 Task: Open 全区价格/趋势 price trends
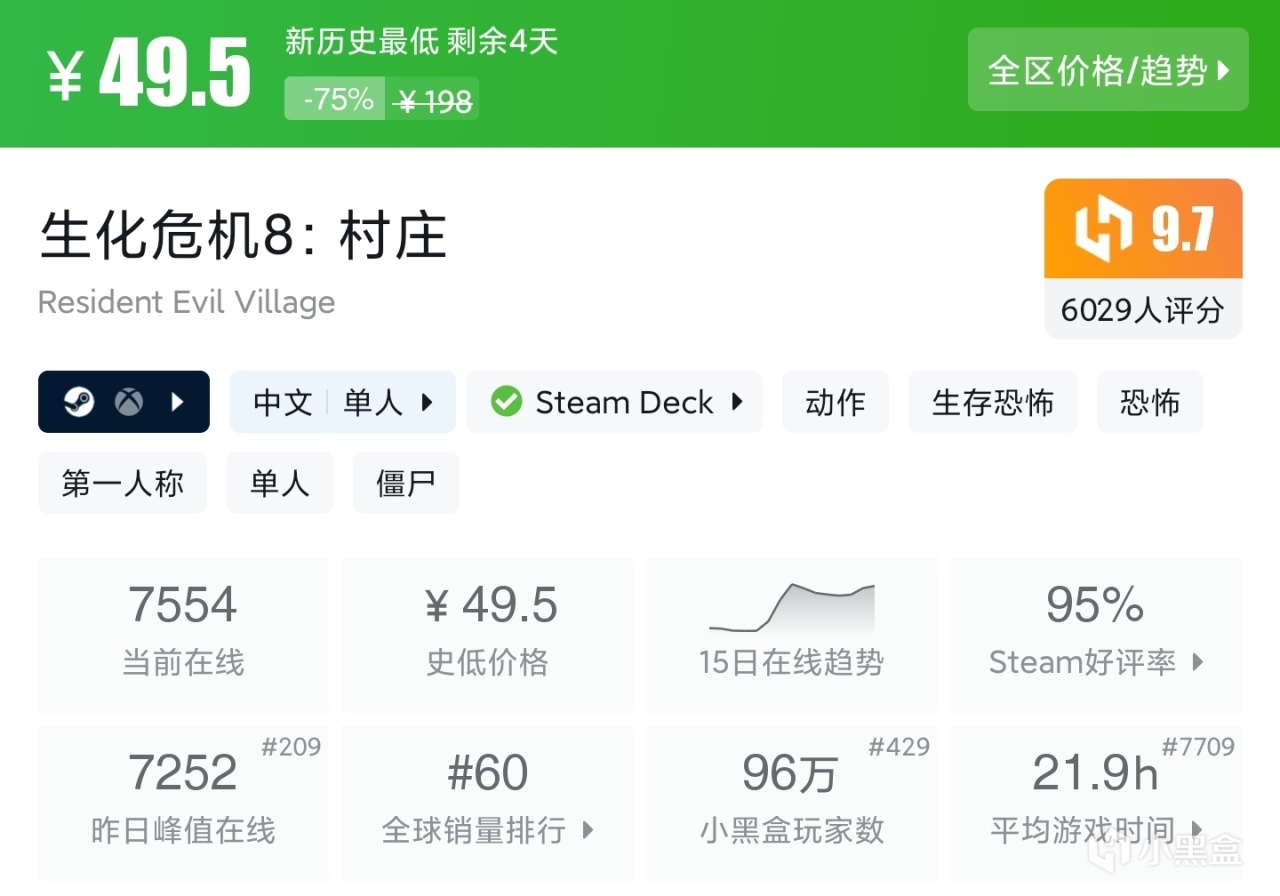pyautogui.click(x=1108, y=70)
